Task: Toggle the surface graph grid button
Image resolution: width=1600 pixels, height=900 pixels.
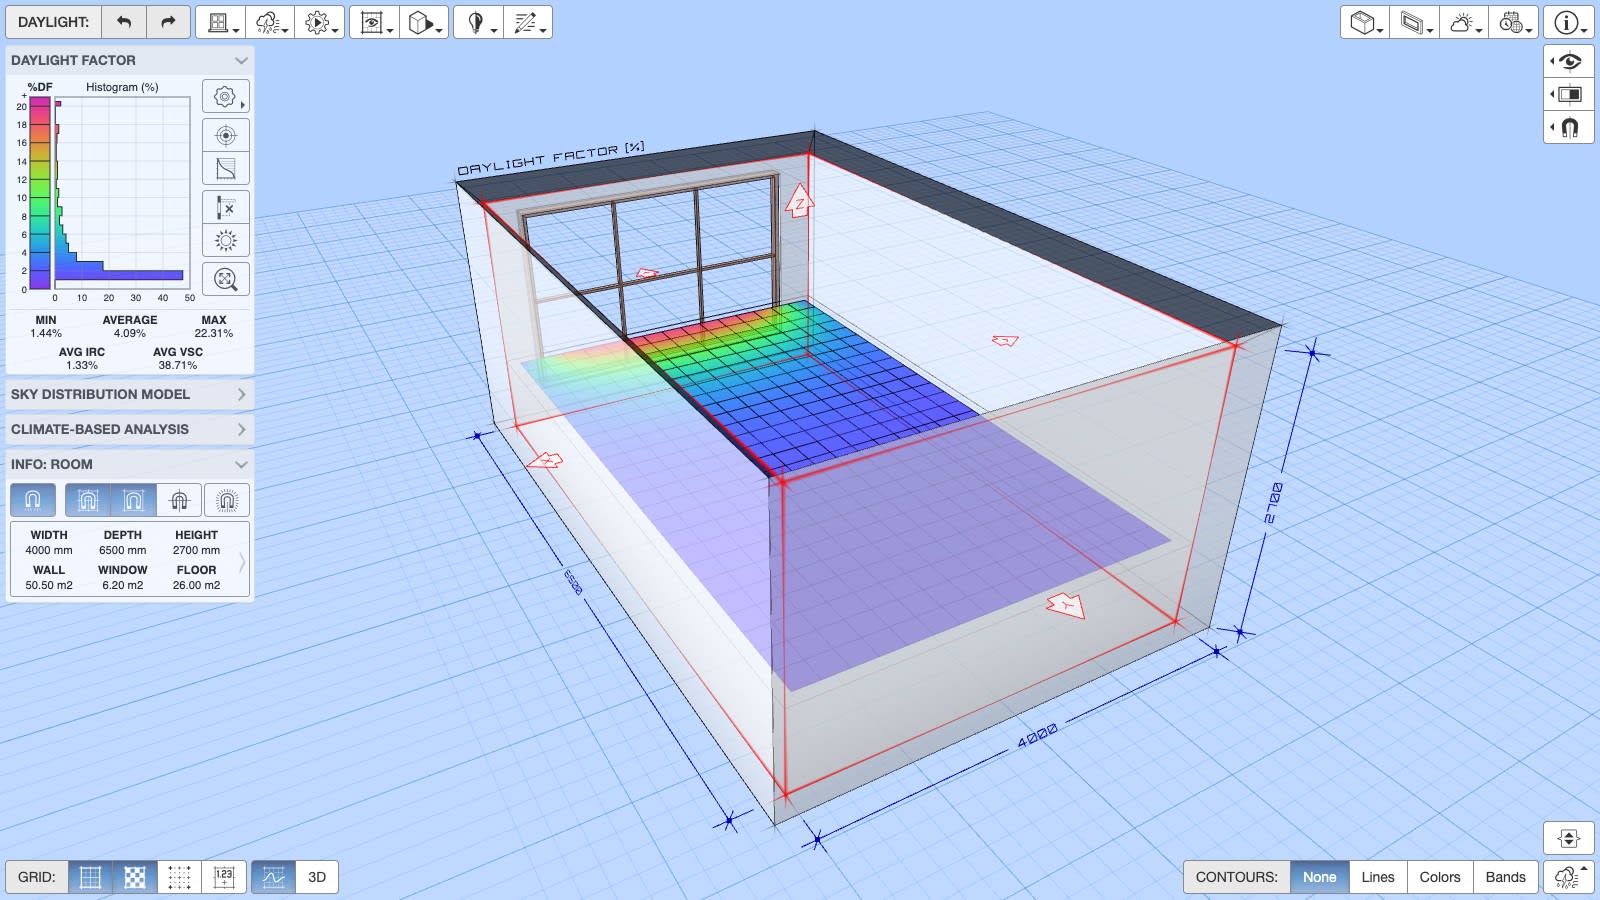Action: (x=273, y=877)
